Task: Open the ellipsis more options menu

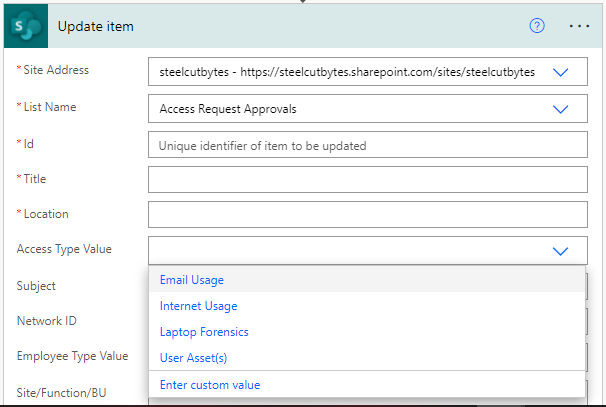Action: click(x=580, y=26)
